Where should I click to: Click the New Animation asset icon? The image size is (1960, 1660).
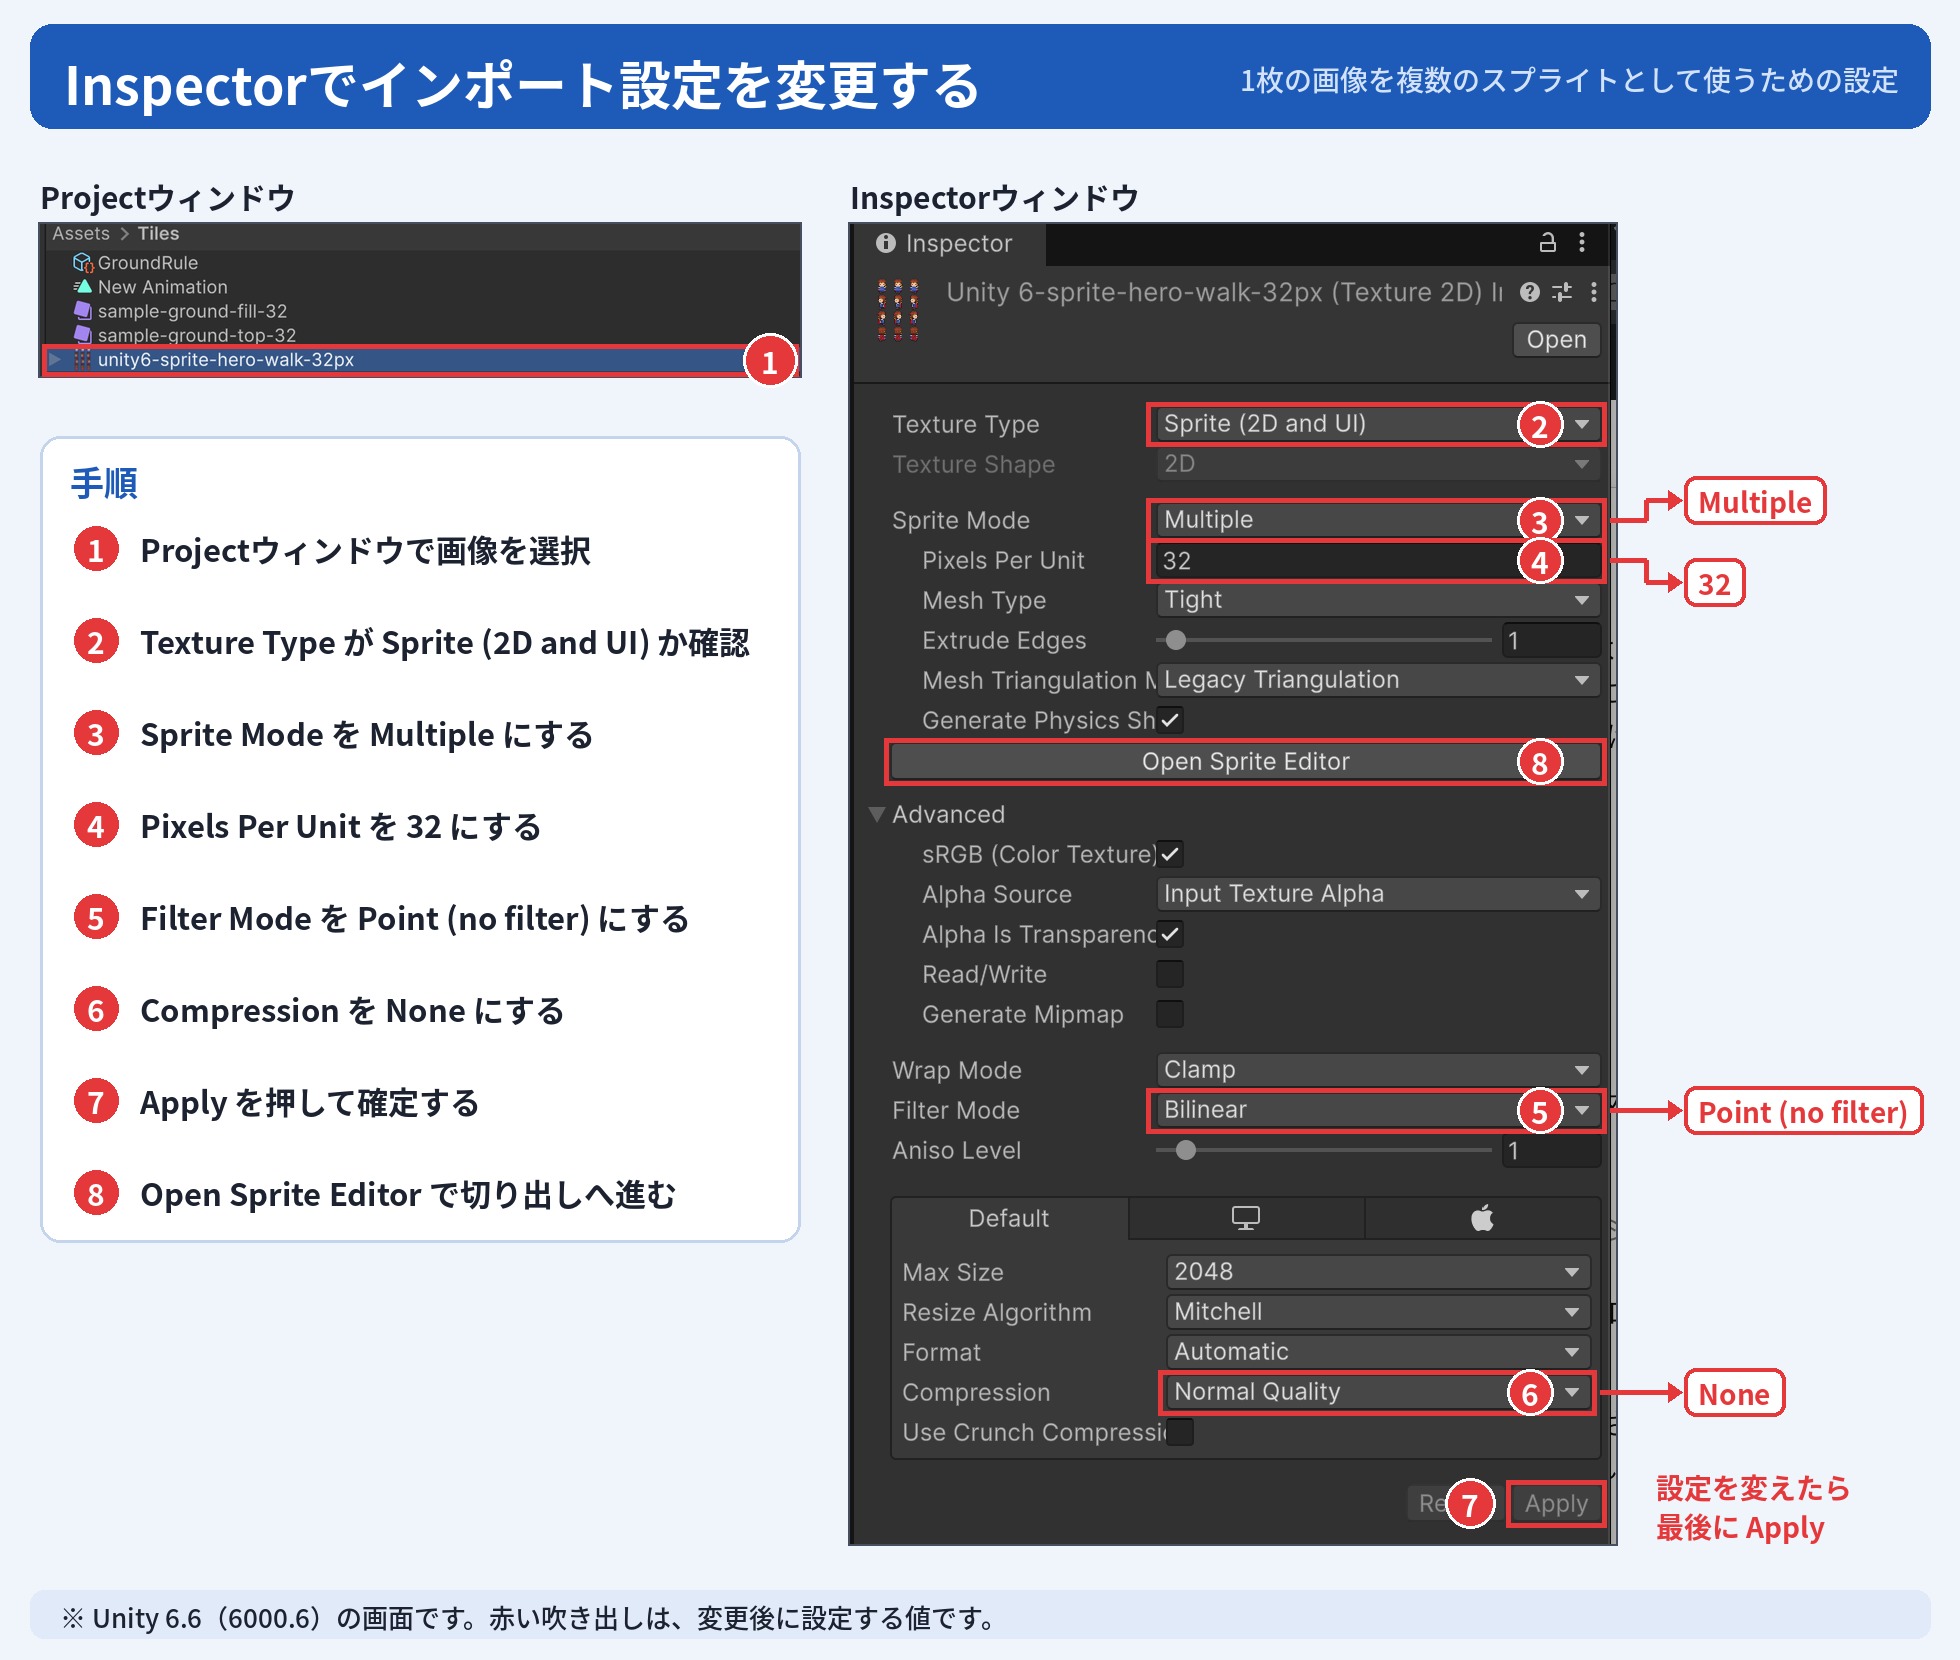tap(83, 287)
